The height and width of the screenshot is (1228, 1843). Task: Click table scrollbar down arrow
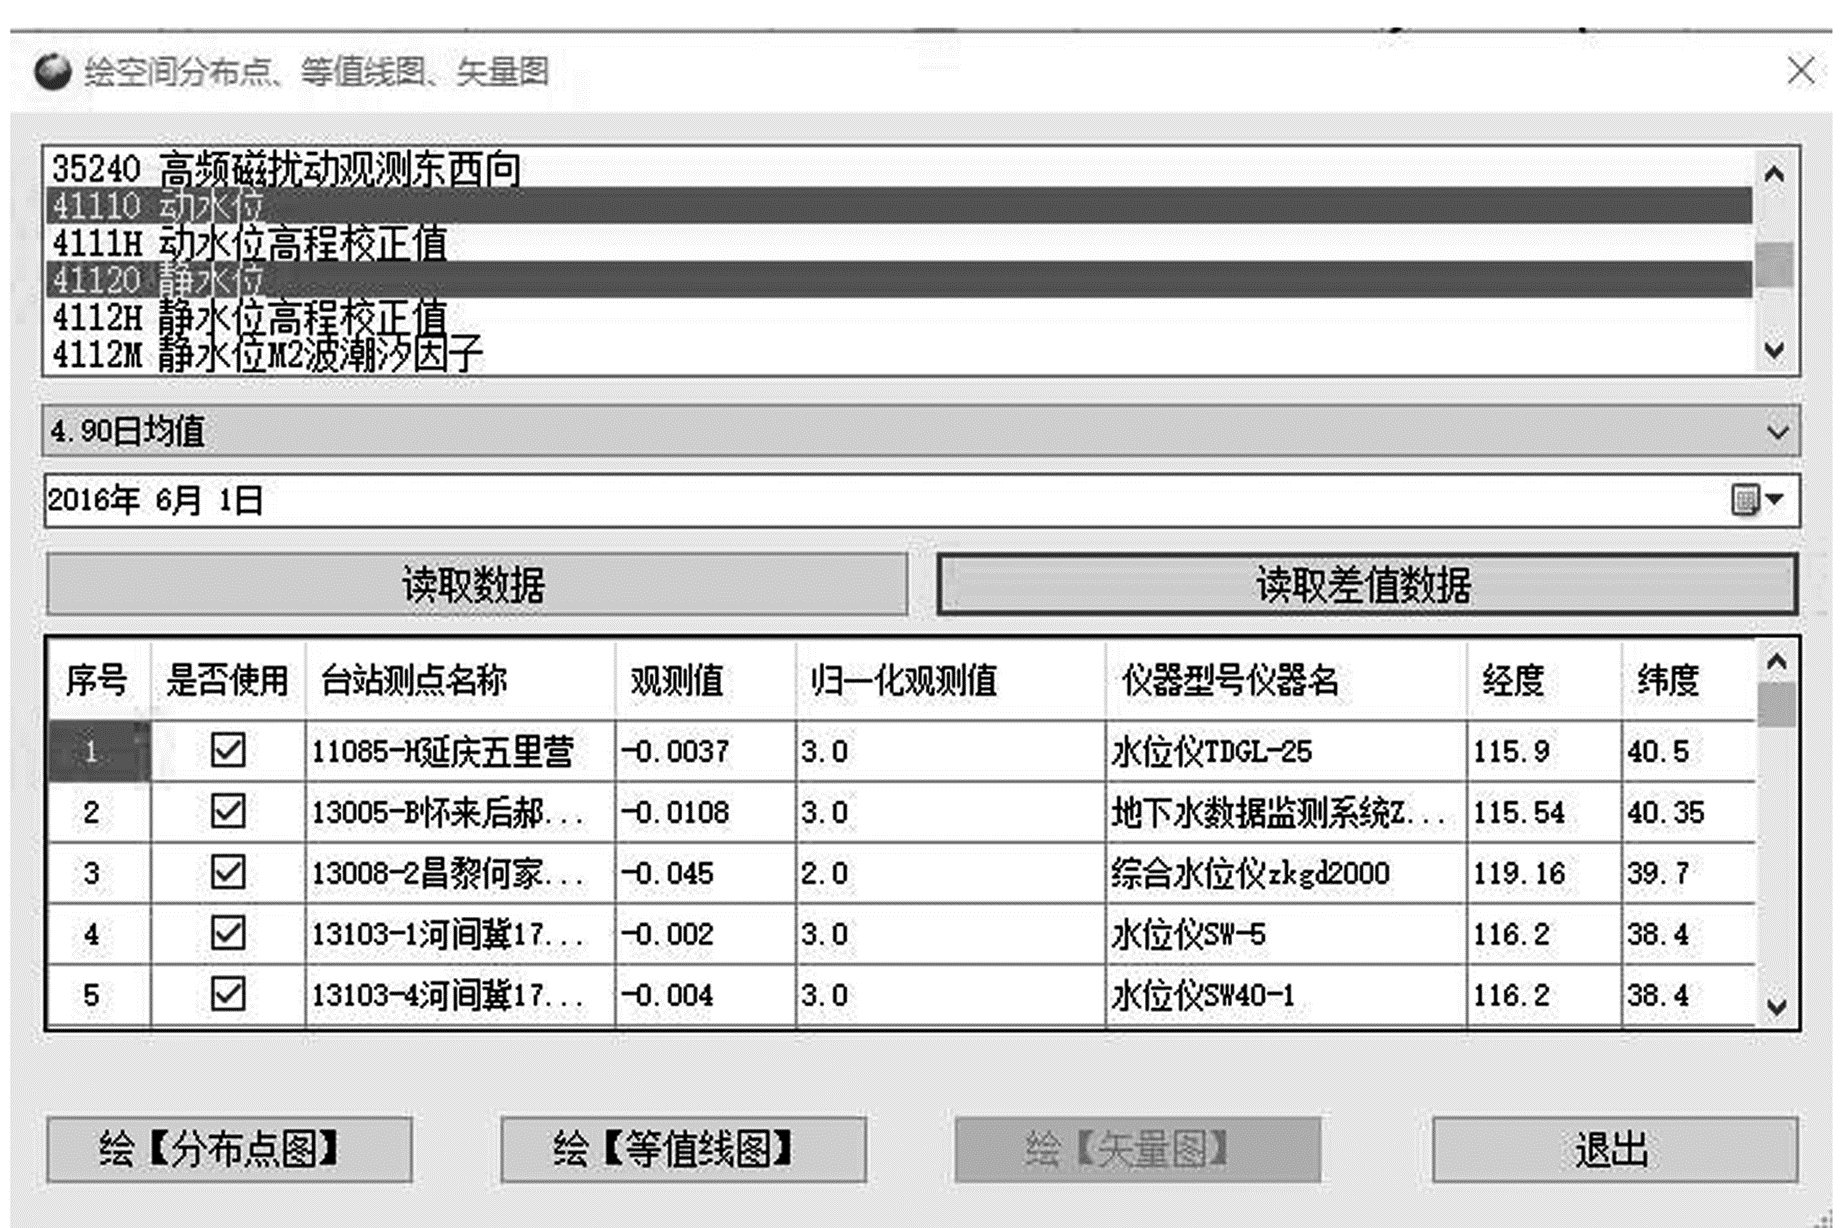tap(1776, 1006)
